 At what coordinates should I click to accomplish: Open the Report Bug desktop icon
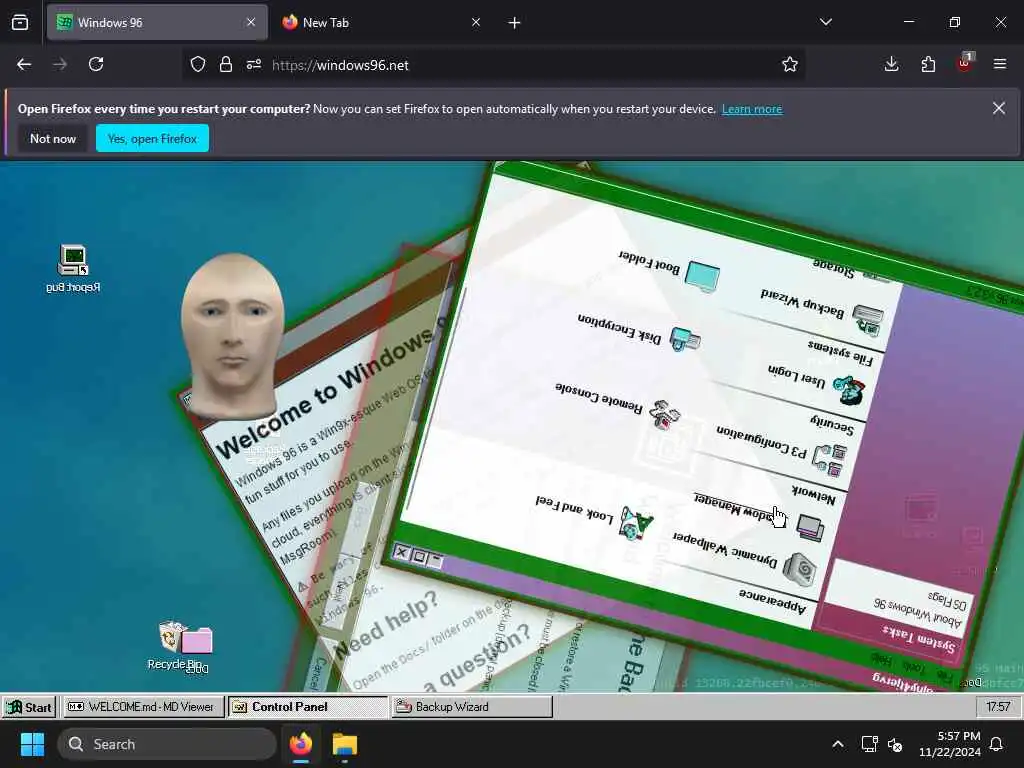point(73,268)
